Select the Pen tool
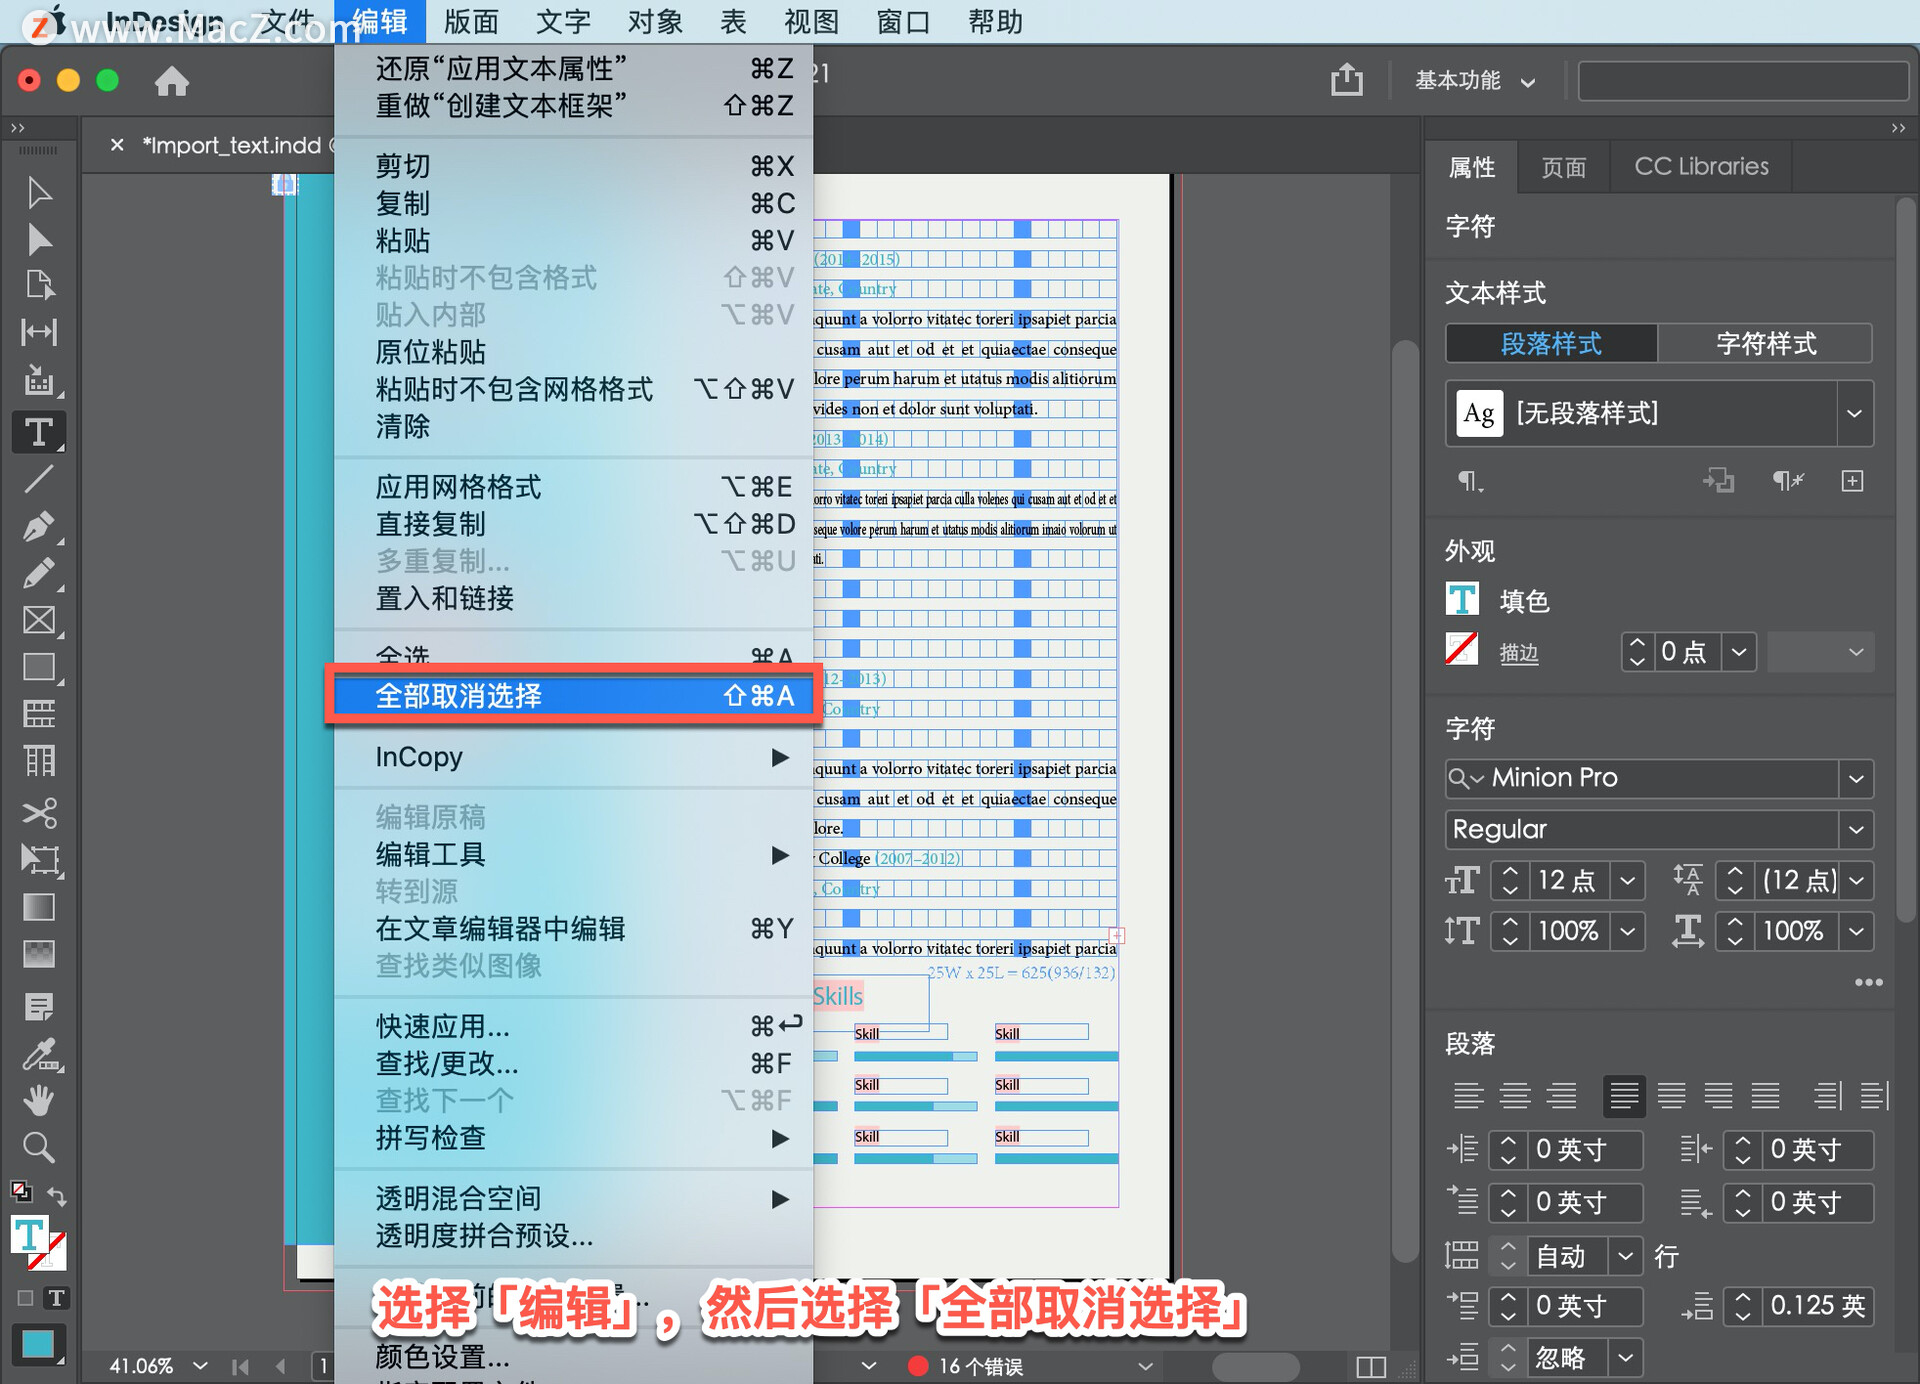The height and width of the screenshot is (1384, 1920). (38, 526)
